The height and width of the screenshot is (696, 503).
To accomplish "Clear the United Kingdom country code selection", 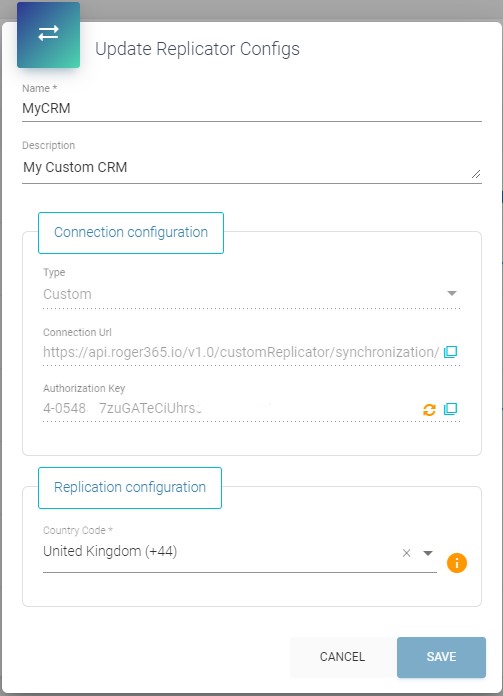I will (x=406, y=553).
